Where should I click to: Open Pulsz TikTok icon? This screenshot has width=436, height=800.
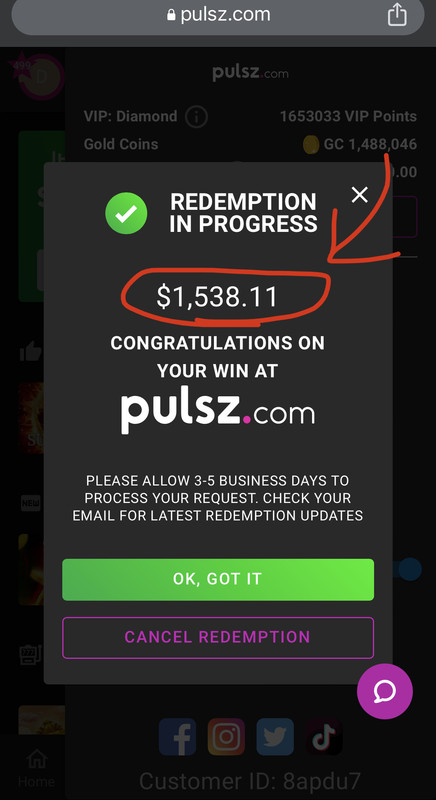click(324, 737)
